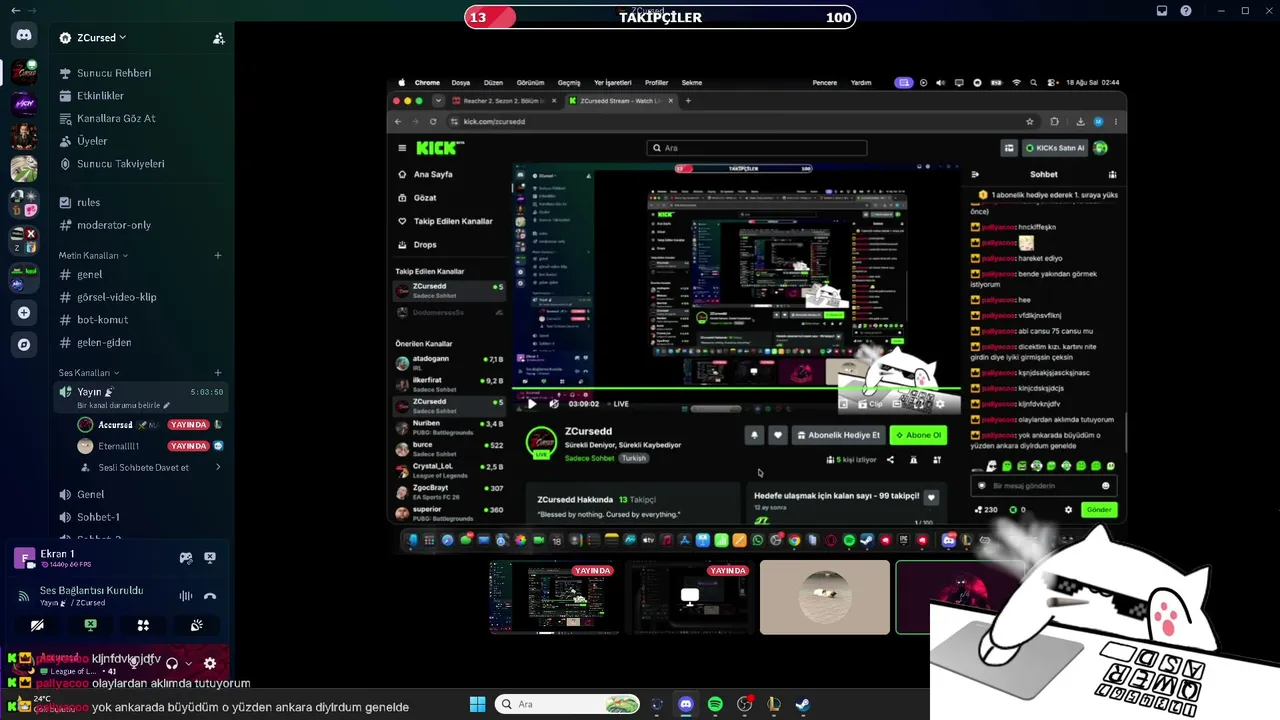This screenshot has width=1280, height=720.
Task: Open the noise suppression waveform icon
Action: point(186,596)
